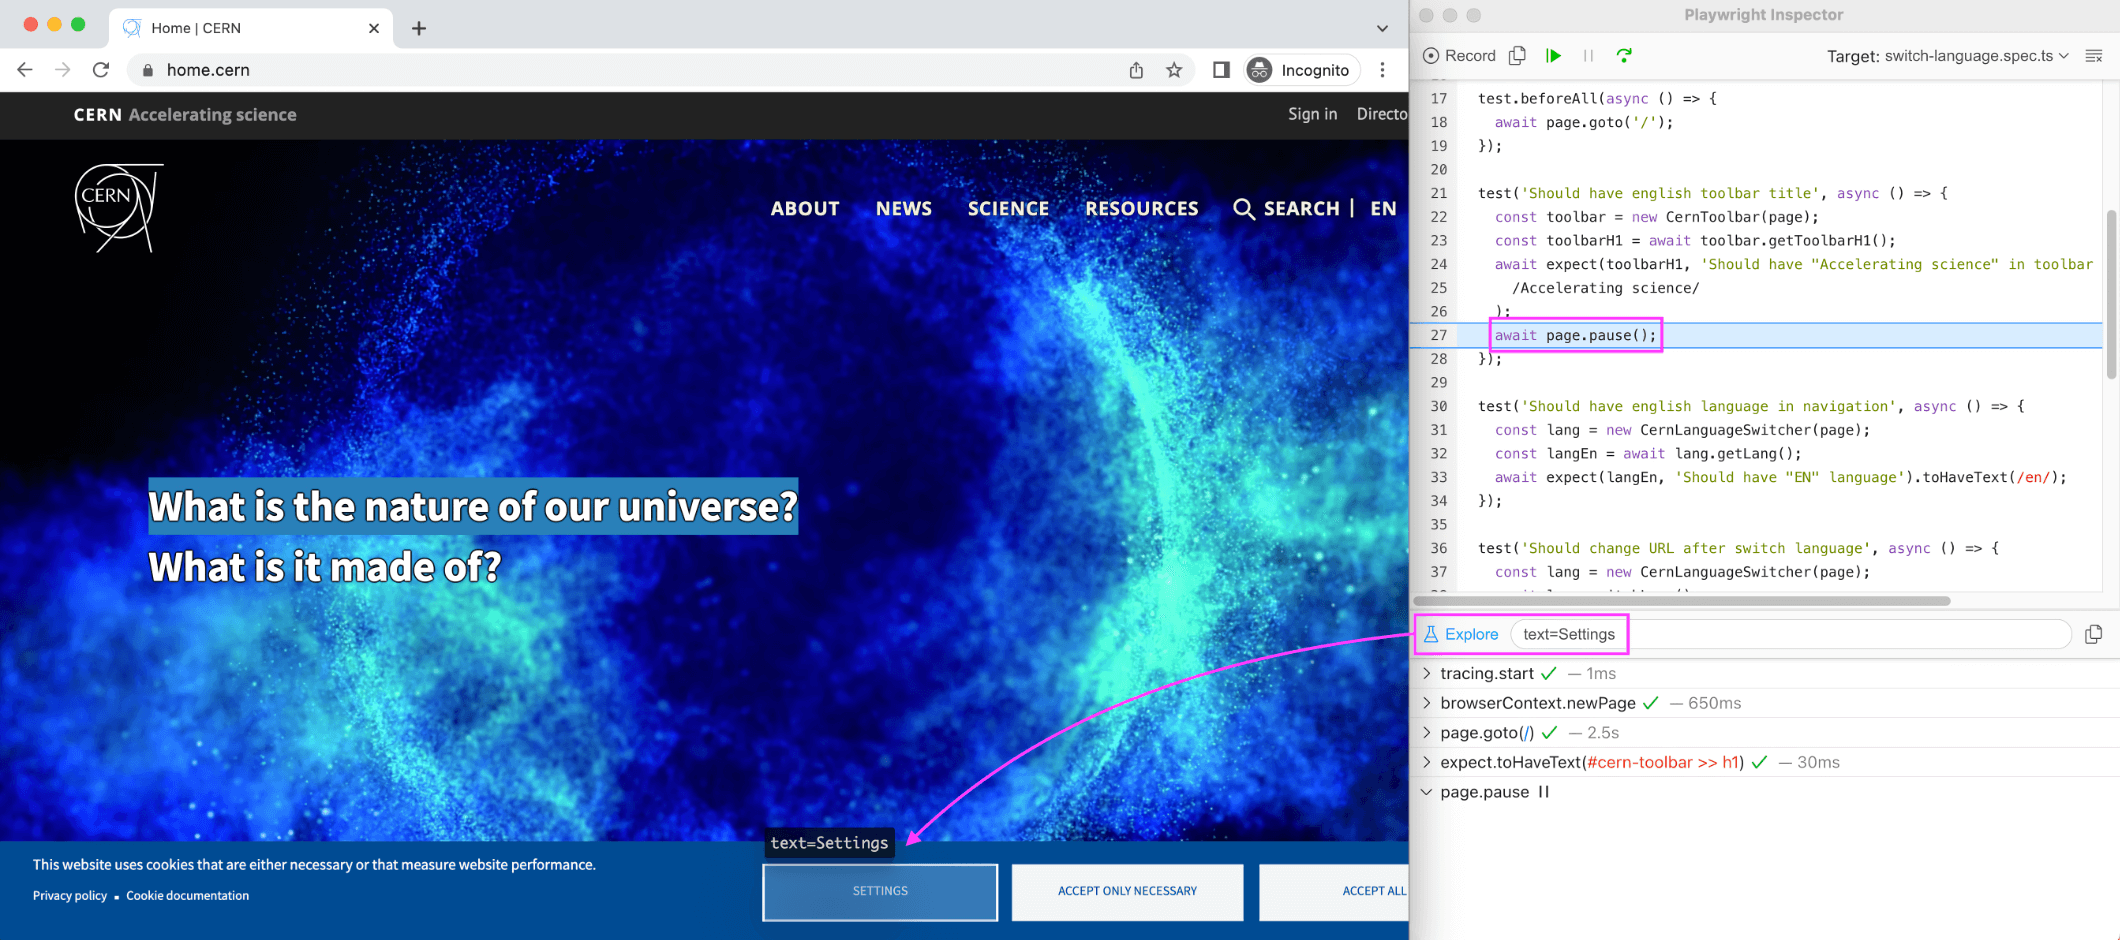Bookmark the page with the star icon
This screenshot has width=2120, height=940.
pos(1174,70)
